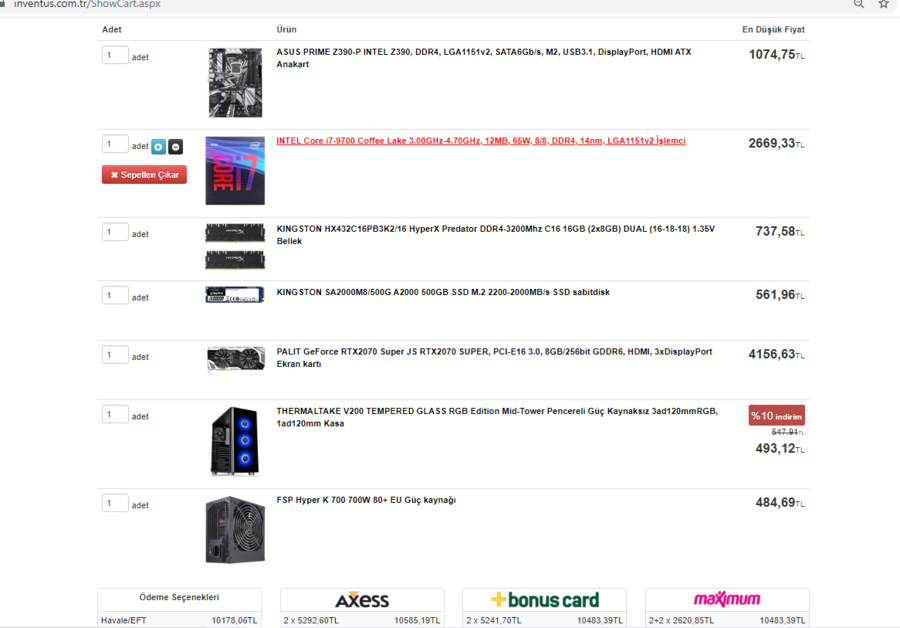Click the Ödeme Seçenekleri heading
Screen dimensions: 900x628
[179, 597]
